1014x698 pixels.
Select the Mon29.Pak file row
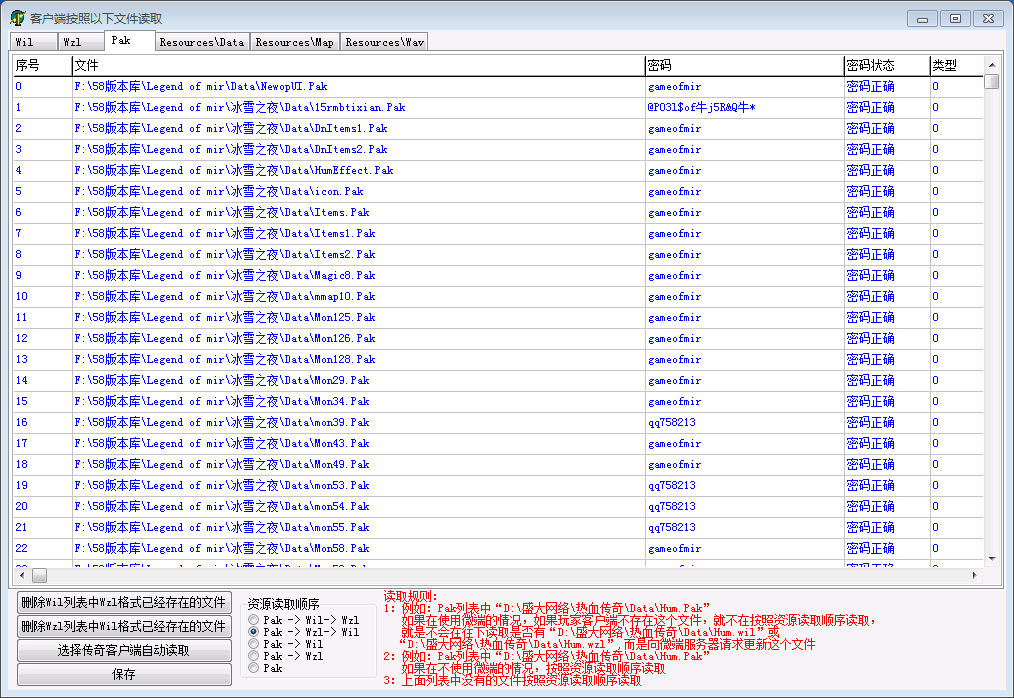click(498, 380)
